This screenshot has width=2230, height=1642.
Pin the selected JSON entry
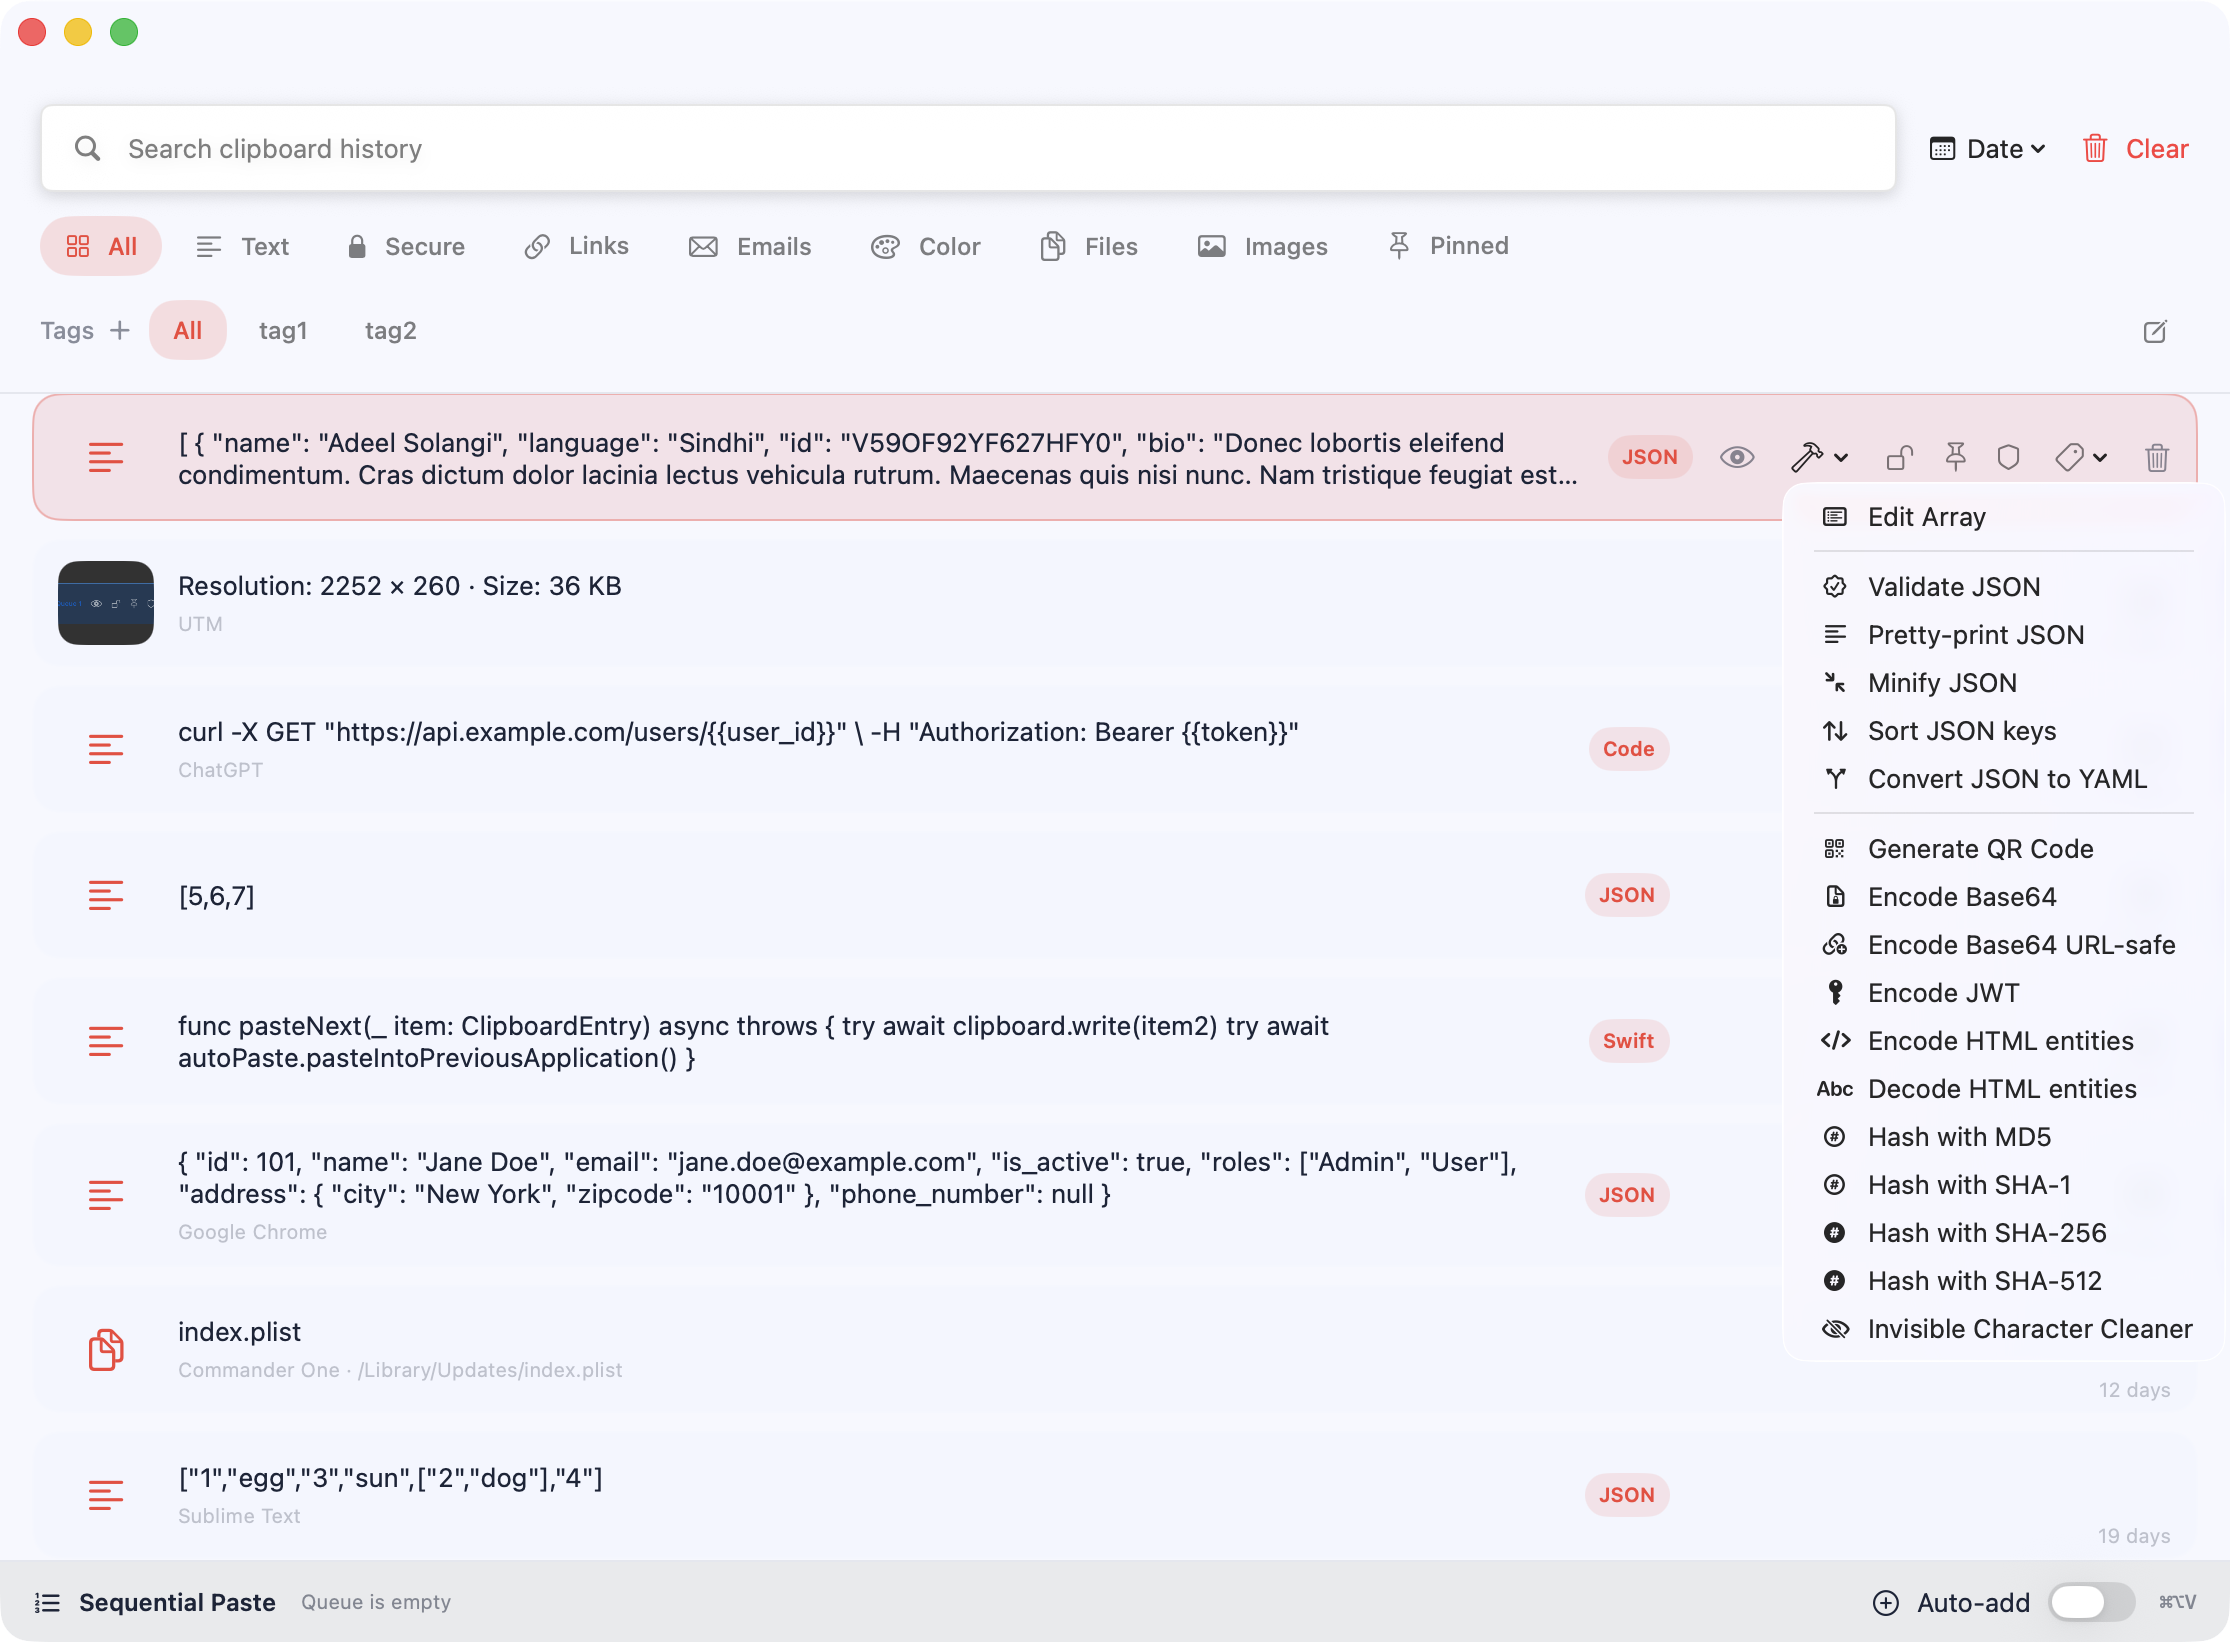(x=1955, y=457)
